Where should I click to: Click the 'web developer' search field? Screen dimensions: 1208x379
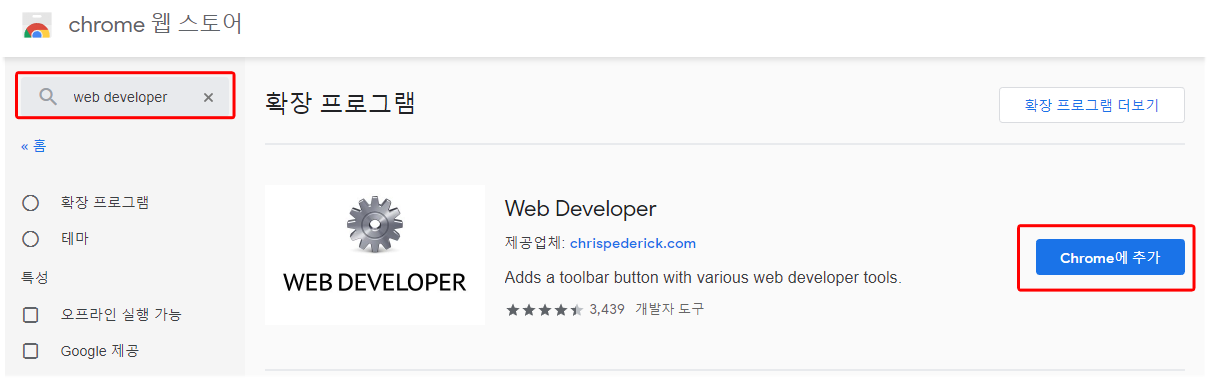[126, 97]
